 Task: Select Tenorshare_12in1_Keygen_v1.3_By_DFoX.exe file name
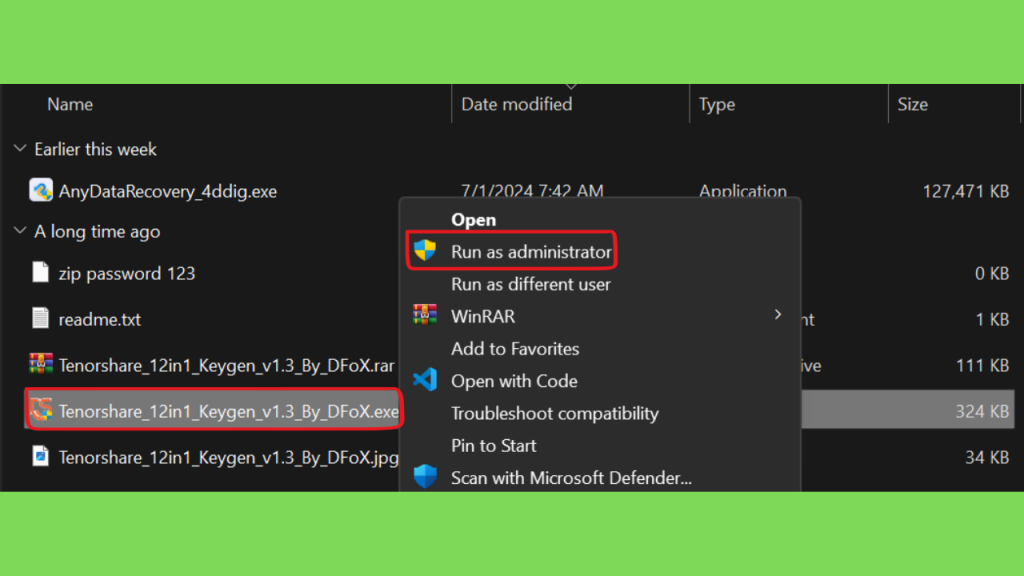(229, 411)
